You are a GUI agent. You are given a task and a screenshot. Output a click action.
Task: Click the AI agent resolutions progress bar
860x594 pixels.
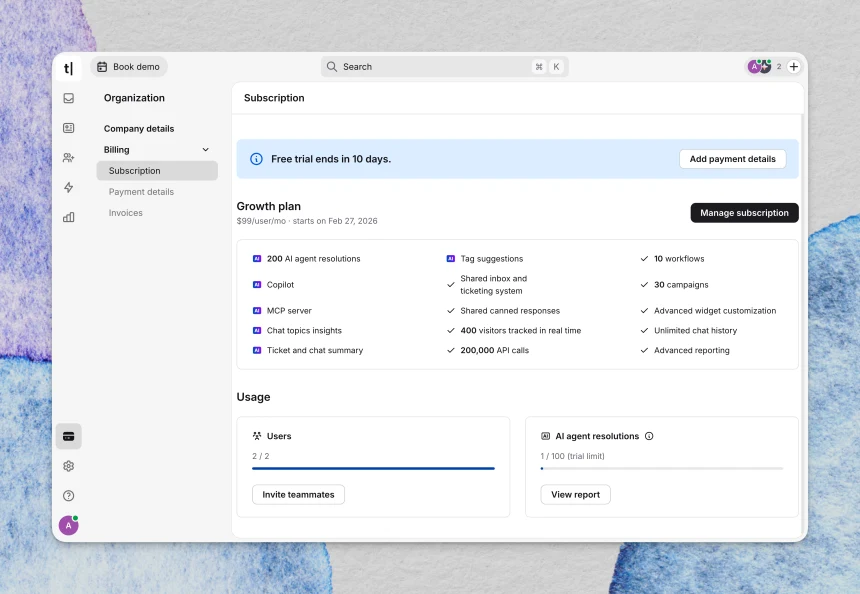[x=662, y=468]
